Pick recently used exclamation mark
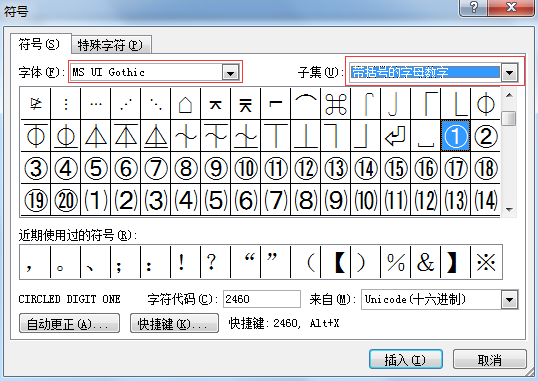The image size is (538, 381). pyautogui.click(x=186, y=262)
